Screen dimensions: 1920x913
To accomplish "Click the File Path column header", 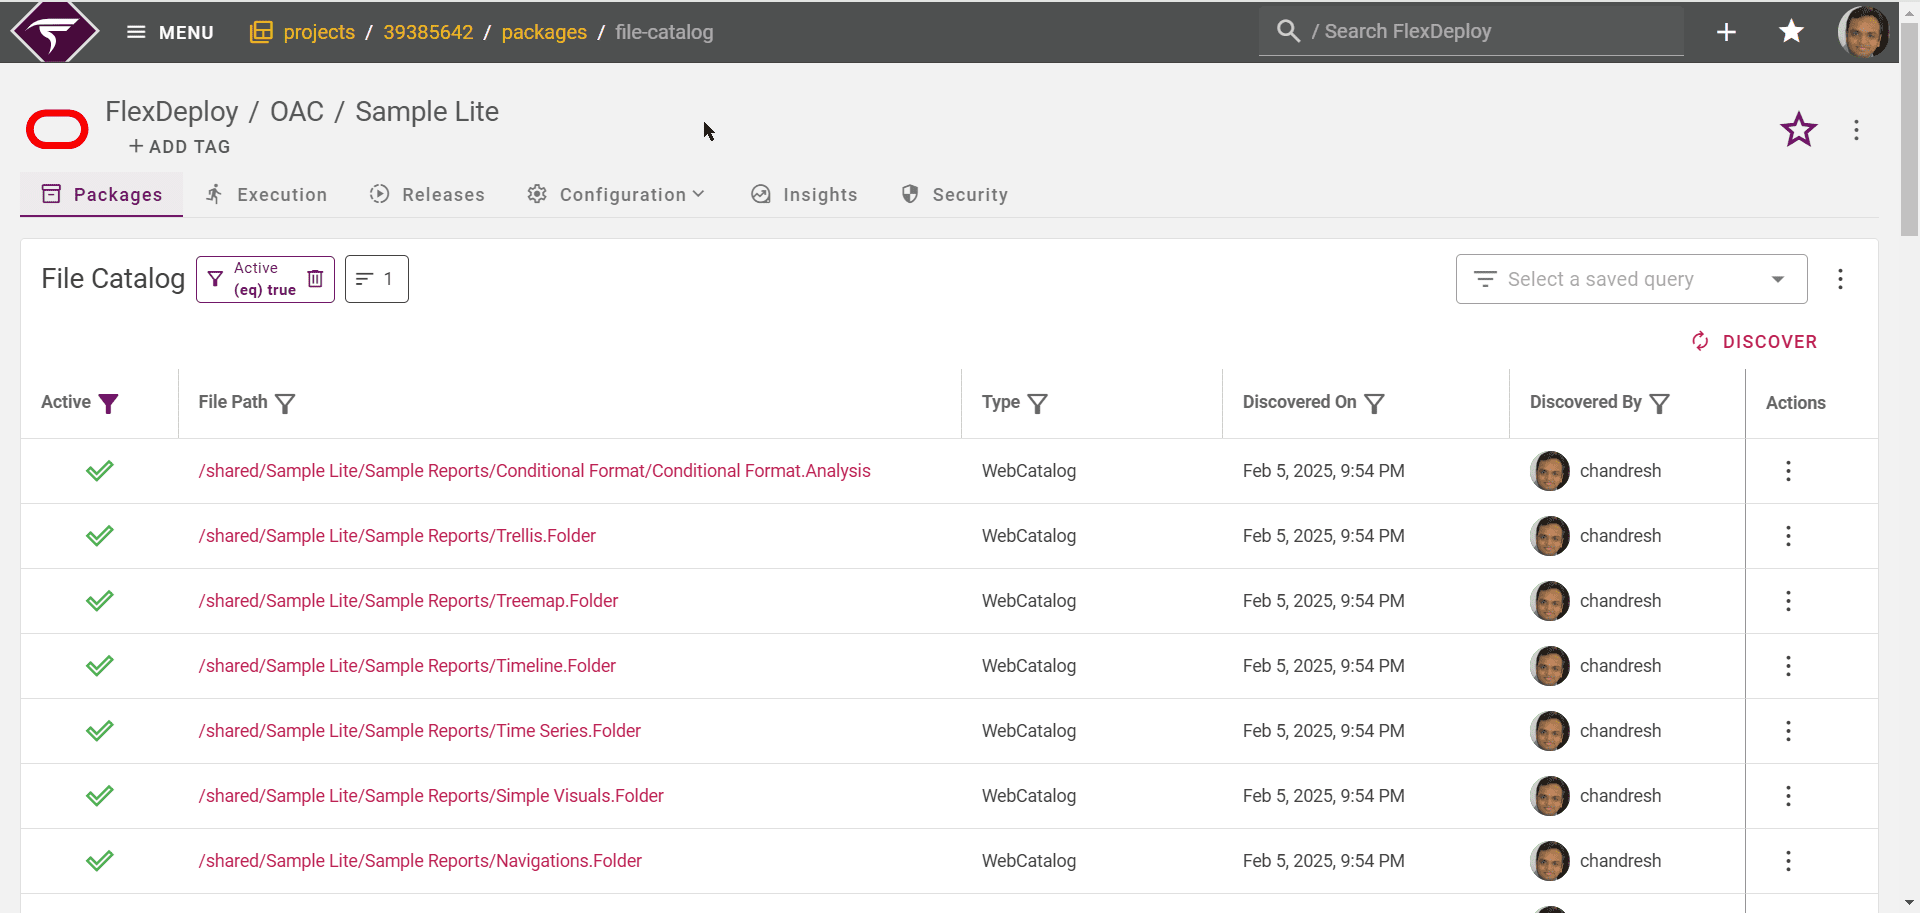I will coord(233,402).
